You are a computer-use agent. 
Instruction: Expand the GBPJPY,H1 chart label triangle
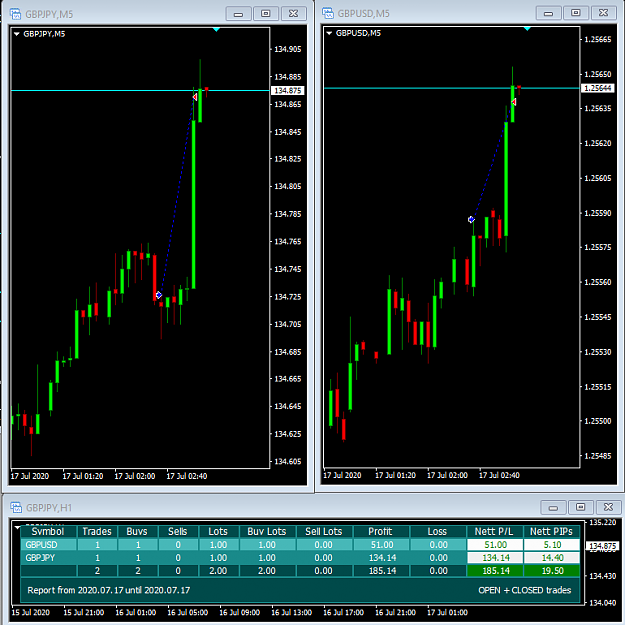(17, 527)
